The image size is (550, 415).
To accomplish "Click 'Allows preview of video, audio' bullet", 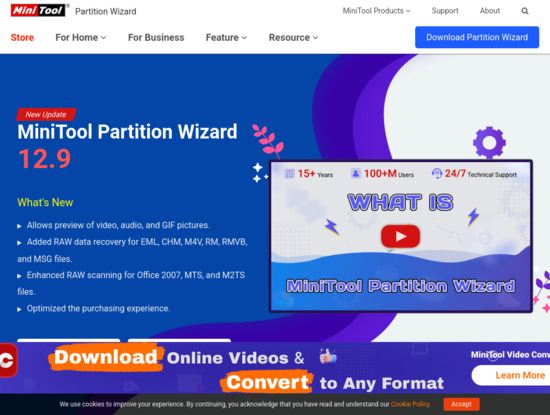I will tap(118, 225).
